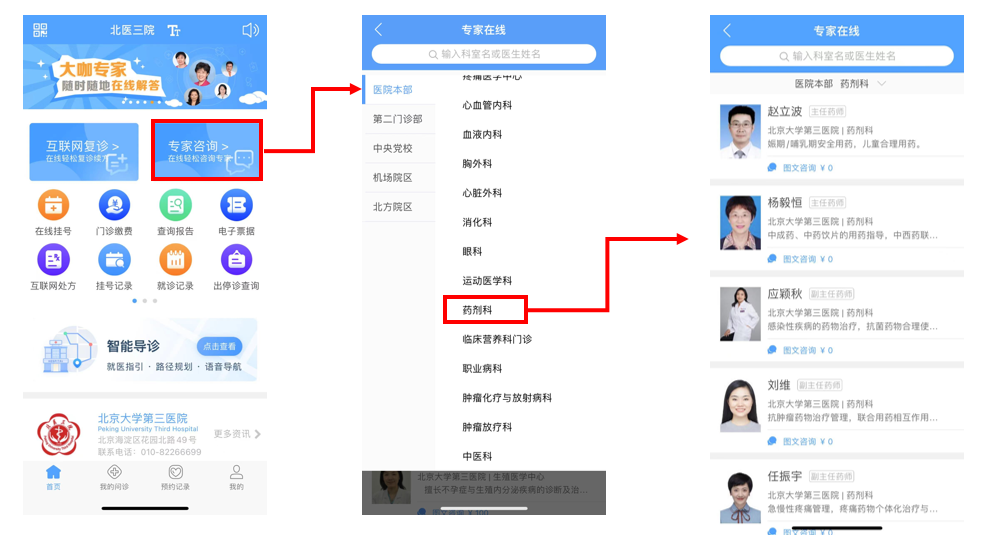Screen dimensions: 996x549
Task: Choose 心血管内科 department
Action: point(487,105)
